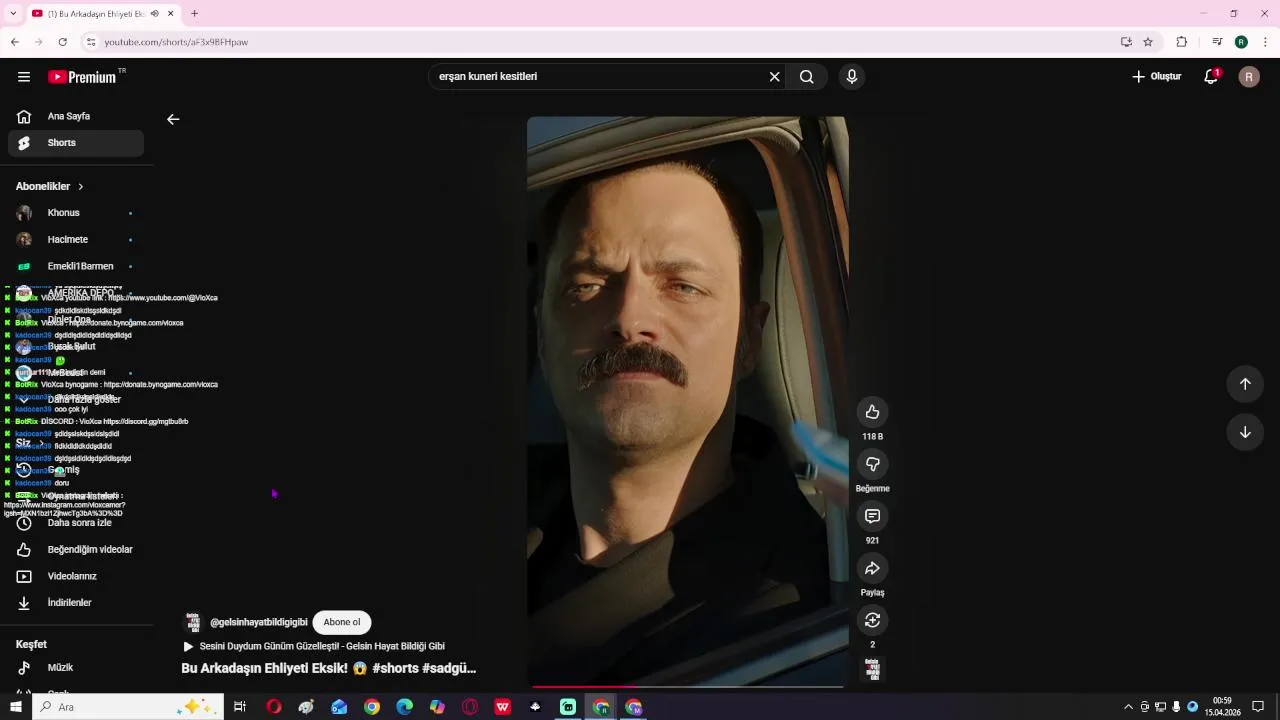This screenshot has width=1280, height=720.
Task: Run search with the magnifier button
Action: (807, 77)
